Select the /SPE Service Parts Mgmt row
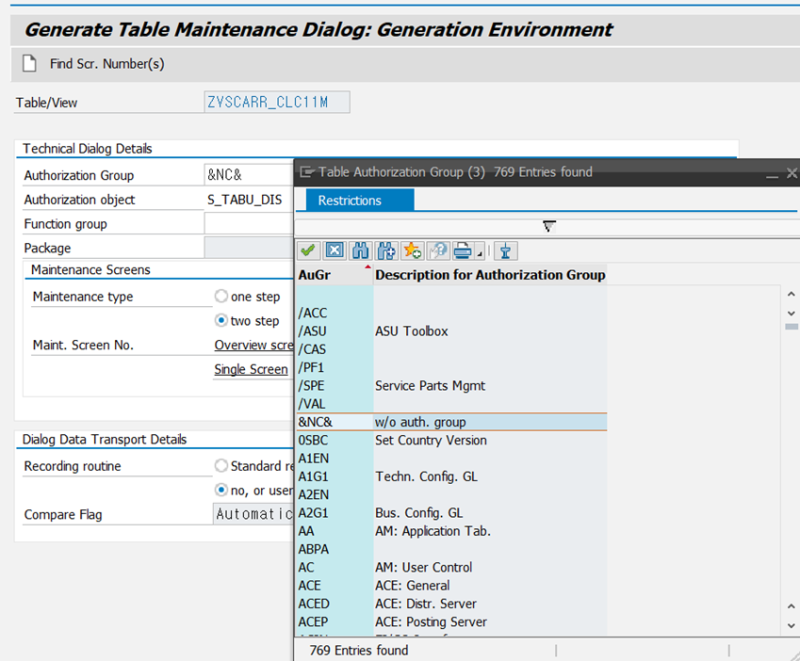The width and height of the screenshot is (800, 661). point(452,386)
